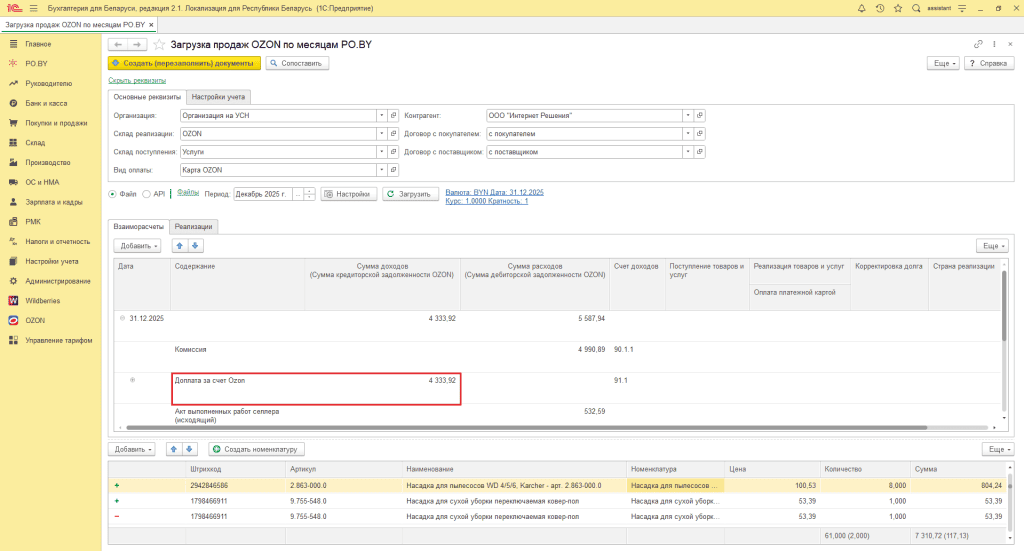Open the Wildberries sidebar section
Image resolution: width=1024 pixels, height=551 pixels.
42,301
